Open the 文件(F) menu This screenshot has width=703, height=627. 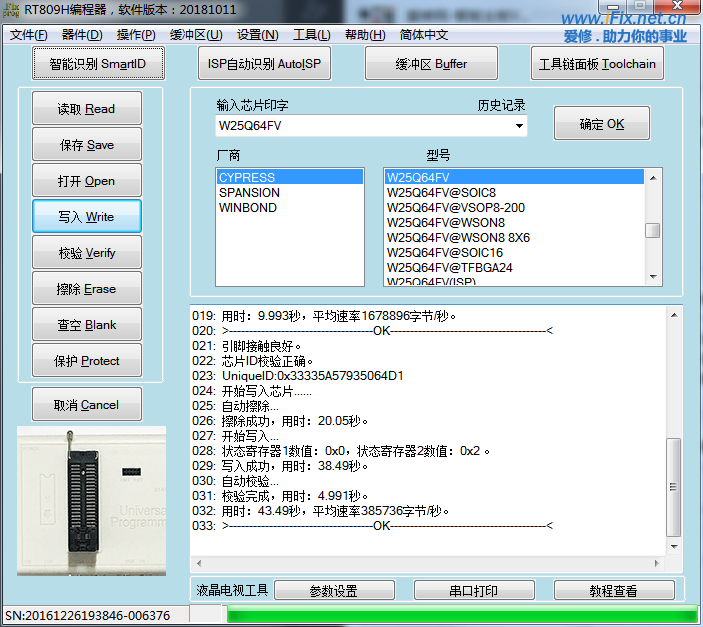[x=29, y=35]
